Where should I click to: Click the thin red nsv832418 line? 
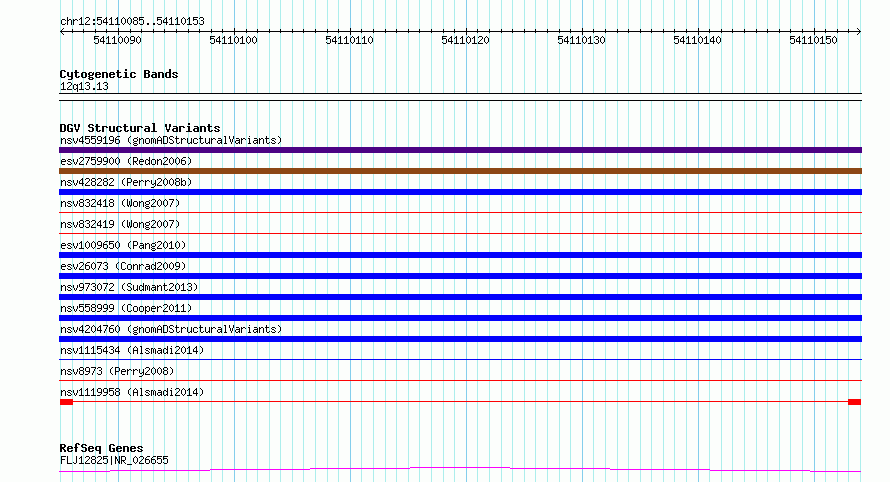[460, 212]
